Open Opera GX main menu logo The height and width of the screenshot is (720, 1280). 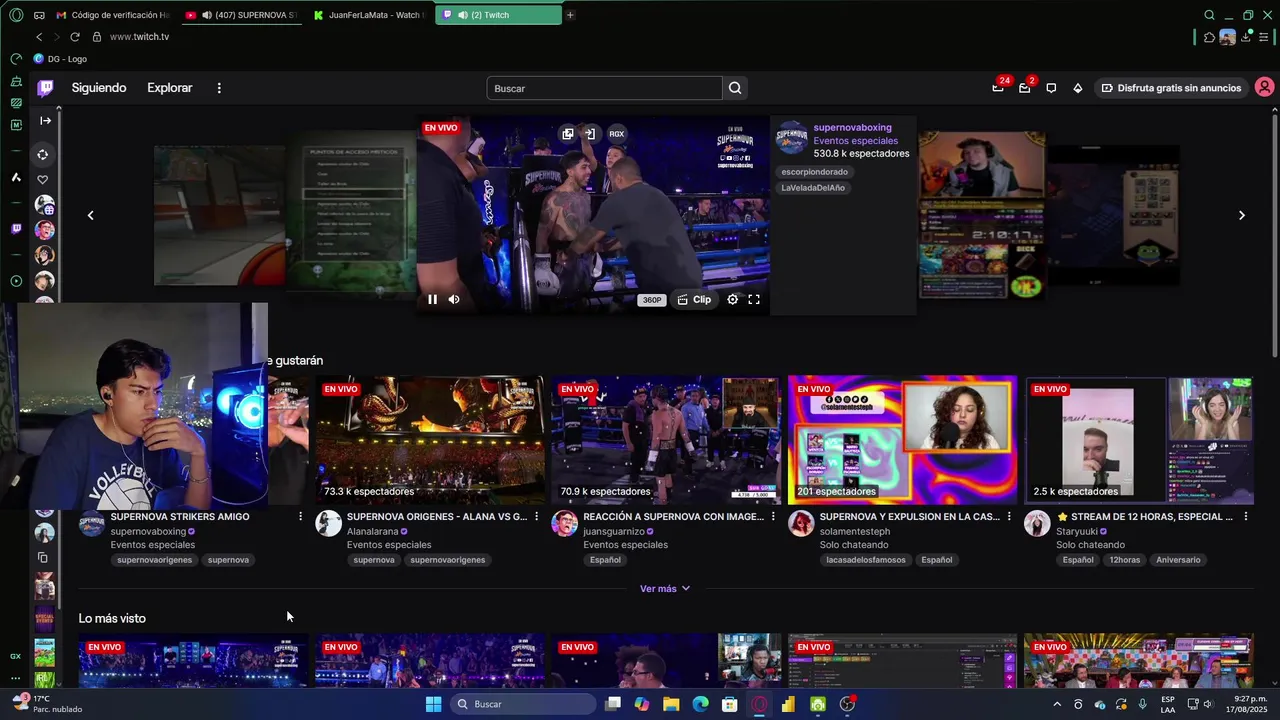(x=16, y=15)
